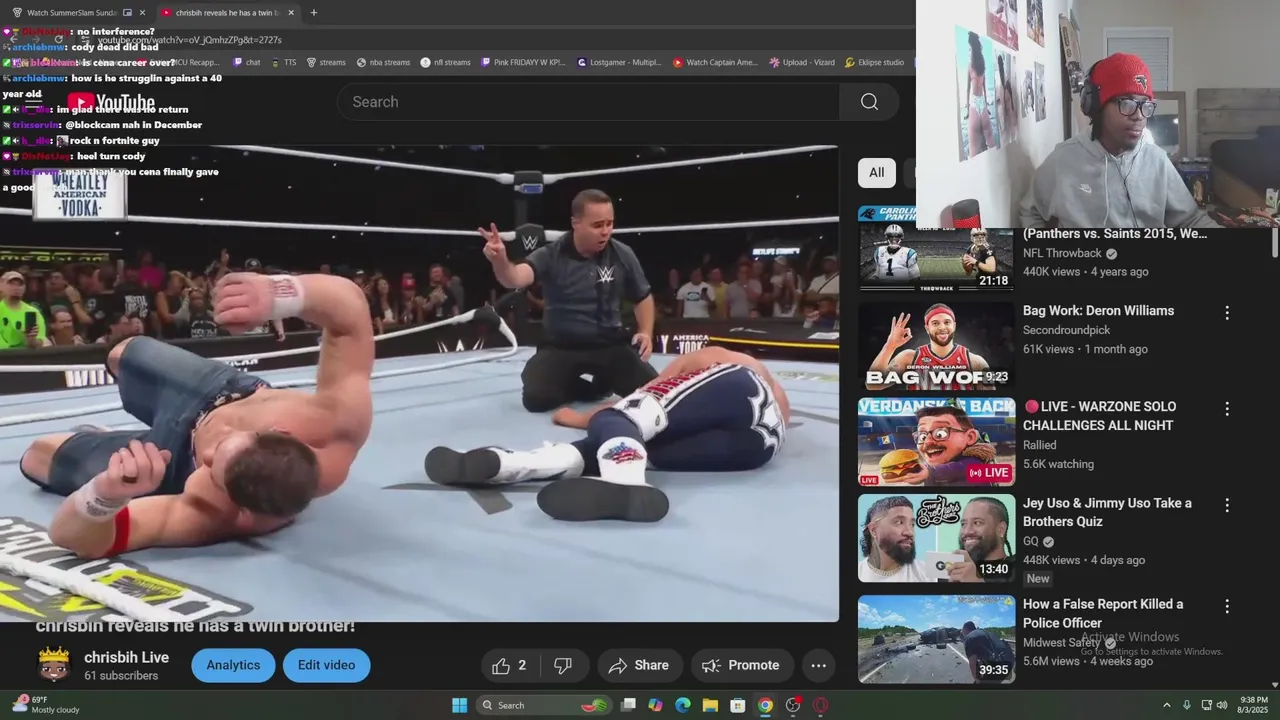Click the browser address bar URL
The width and height of the screenshot is (1280, 720).
click(190, 40)
